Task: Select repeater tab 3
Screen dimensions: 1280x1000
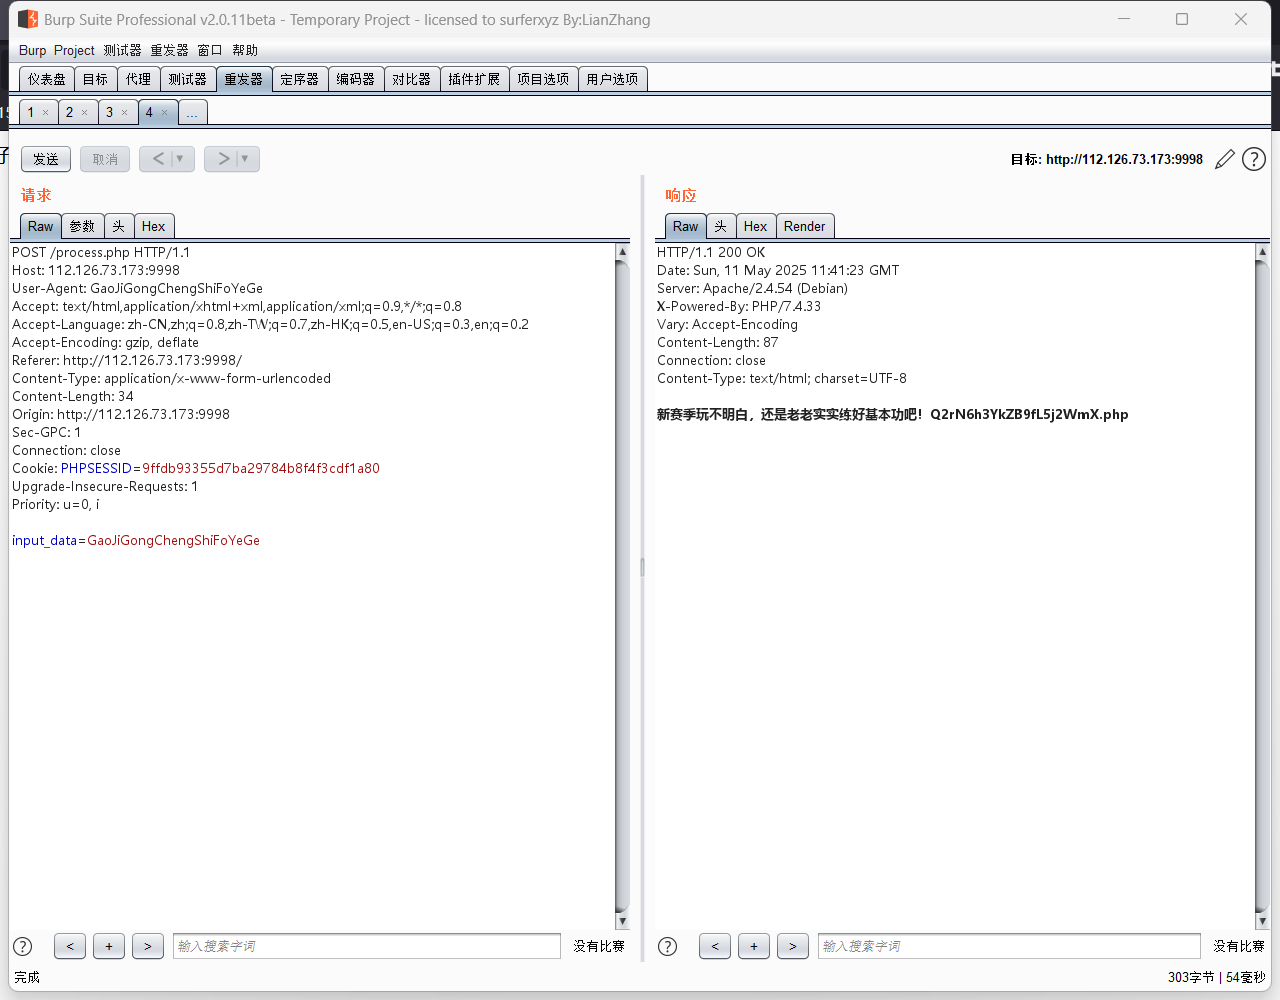Action: pos(109,112)
